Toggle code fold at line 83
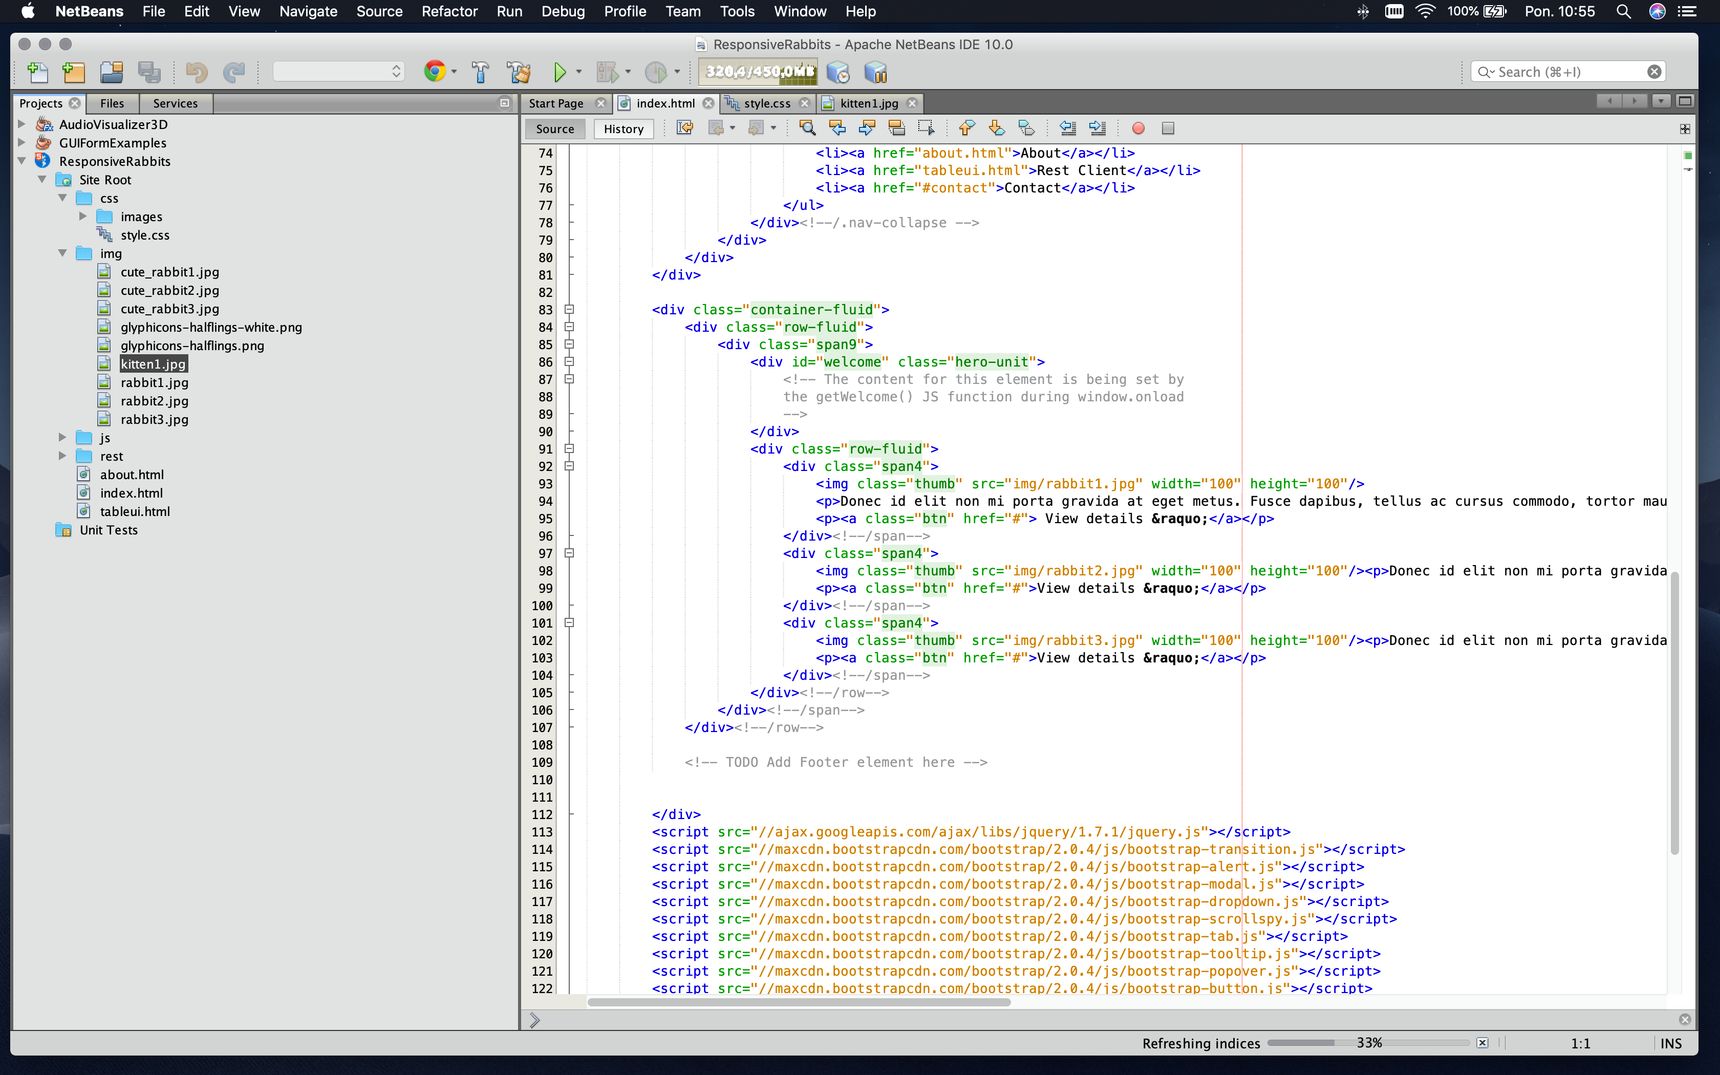The image size is (1720, 1075). click(569, 310)
